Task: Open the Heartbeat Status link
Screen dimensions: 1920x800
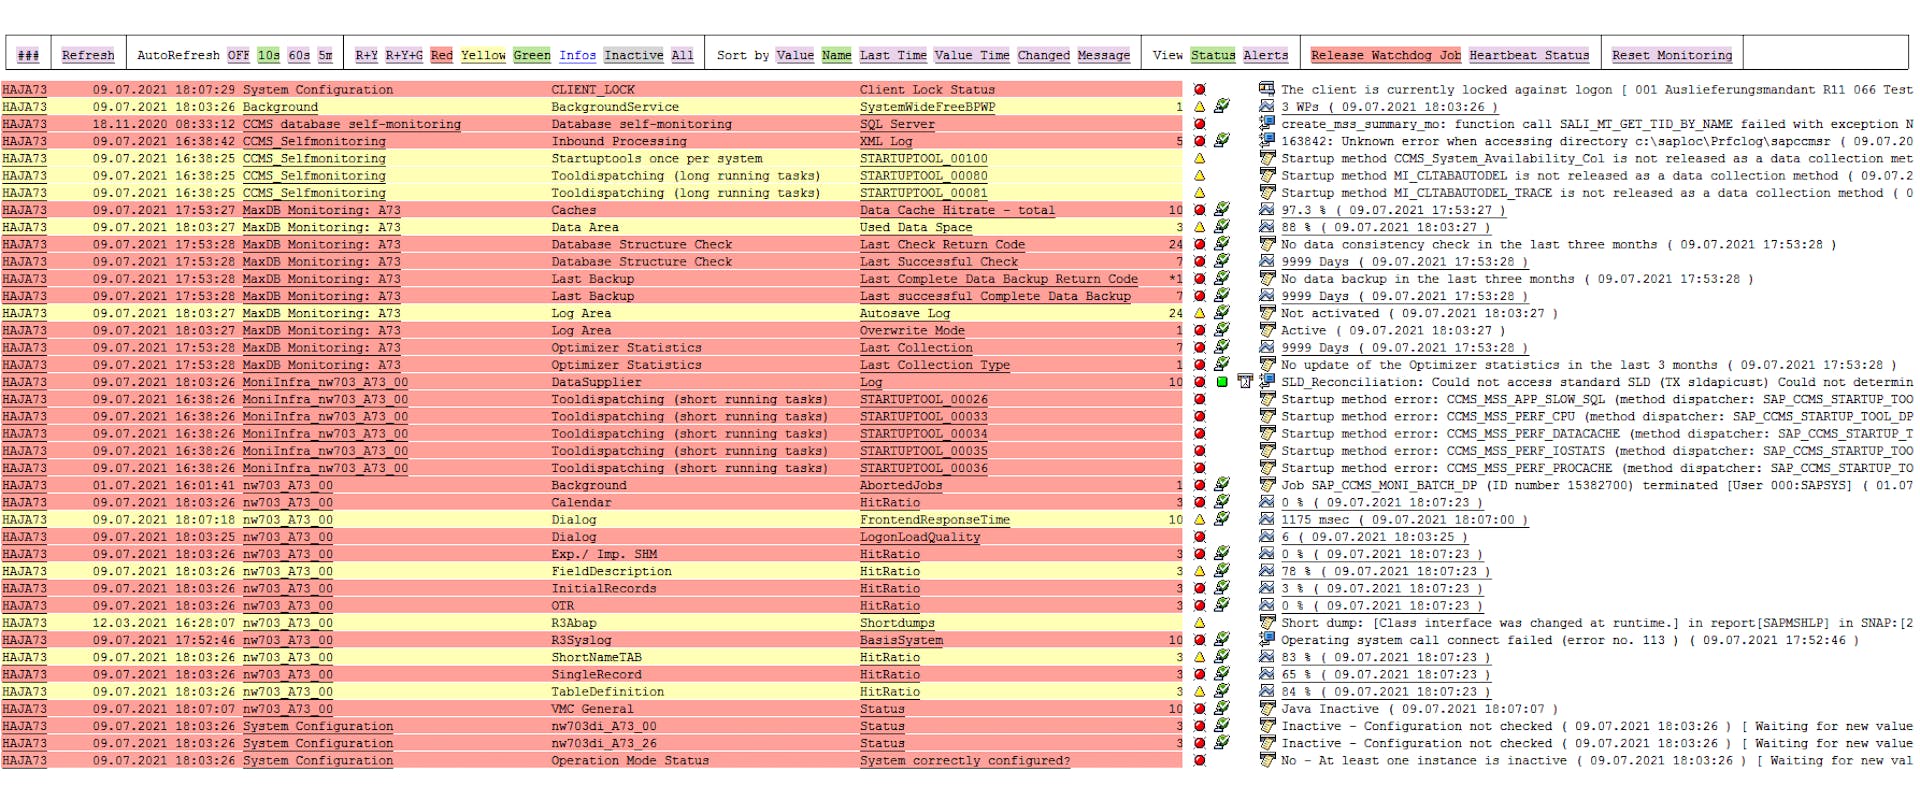Action: pyautogui.click(x=1528, y=56)
